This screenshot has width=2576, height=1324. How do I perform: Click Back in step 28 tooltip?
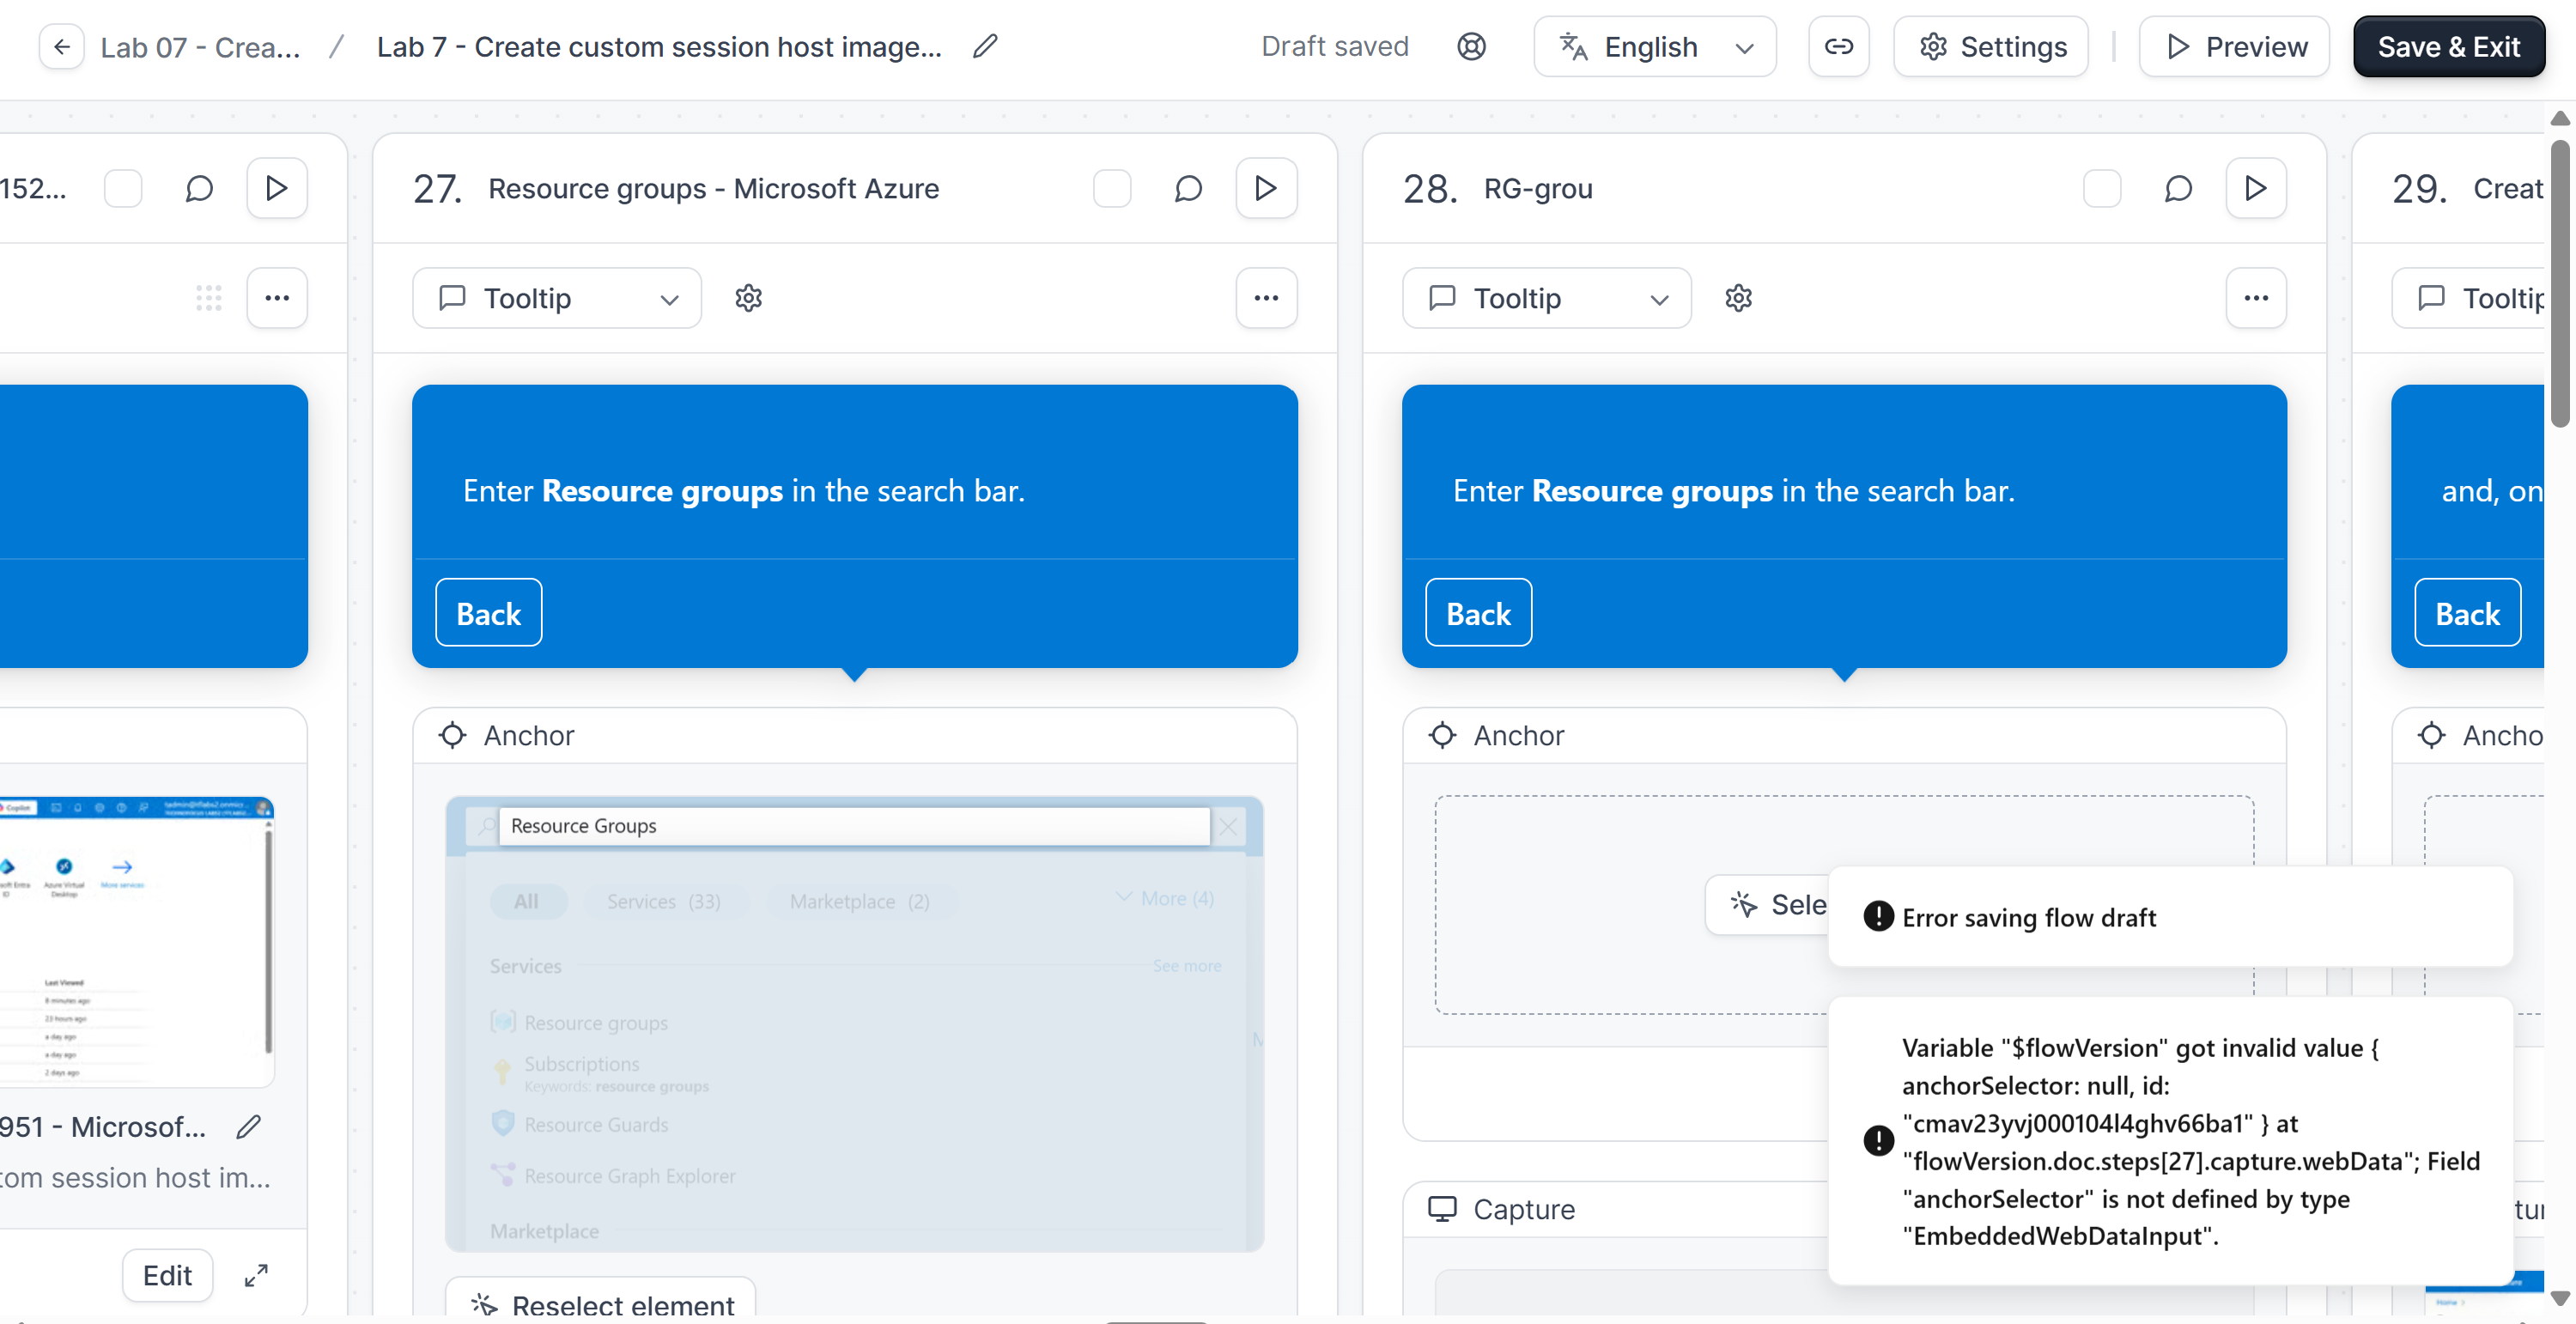[x=1479, y=613]
